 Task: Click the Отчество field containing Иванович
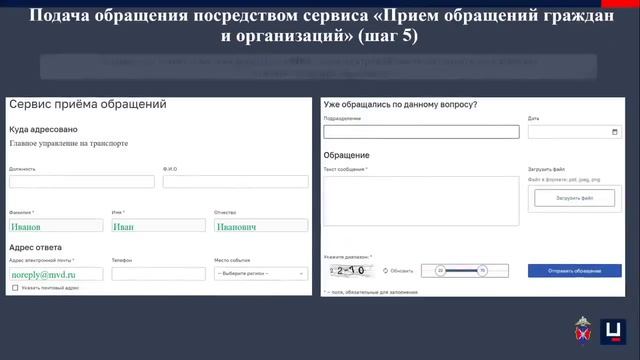click(x=261, y=226)
